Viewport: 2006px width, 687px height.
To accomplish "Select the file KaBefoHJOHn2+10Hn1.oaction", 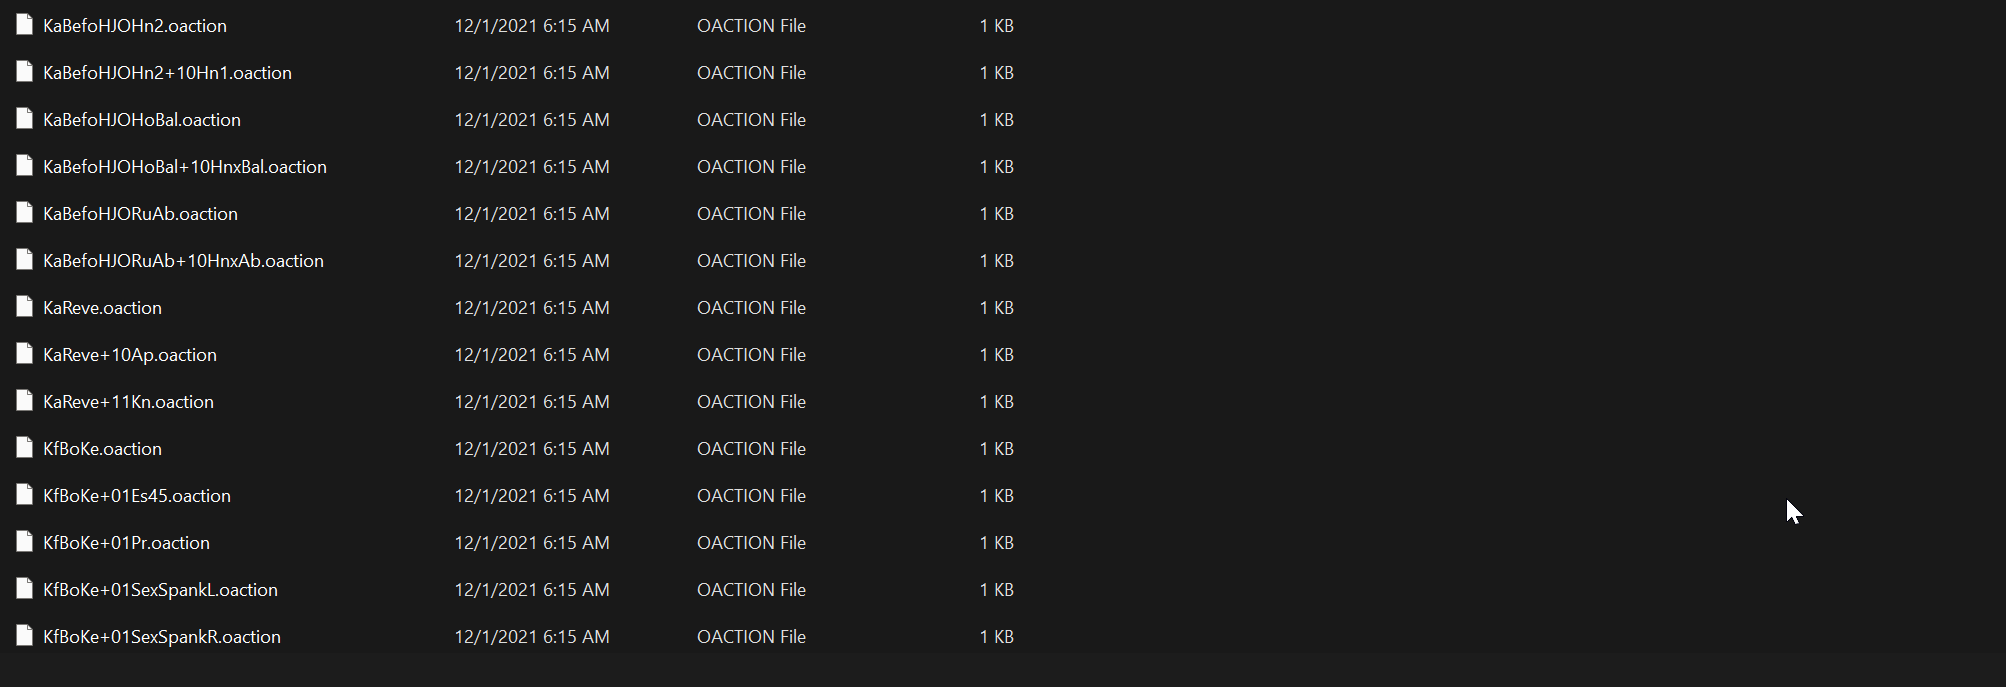I will click(x=167, y=73).
